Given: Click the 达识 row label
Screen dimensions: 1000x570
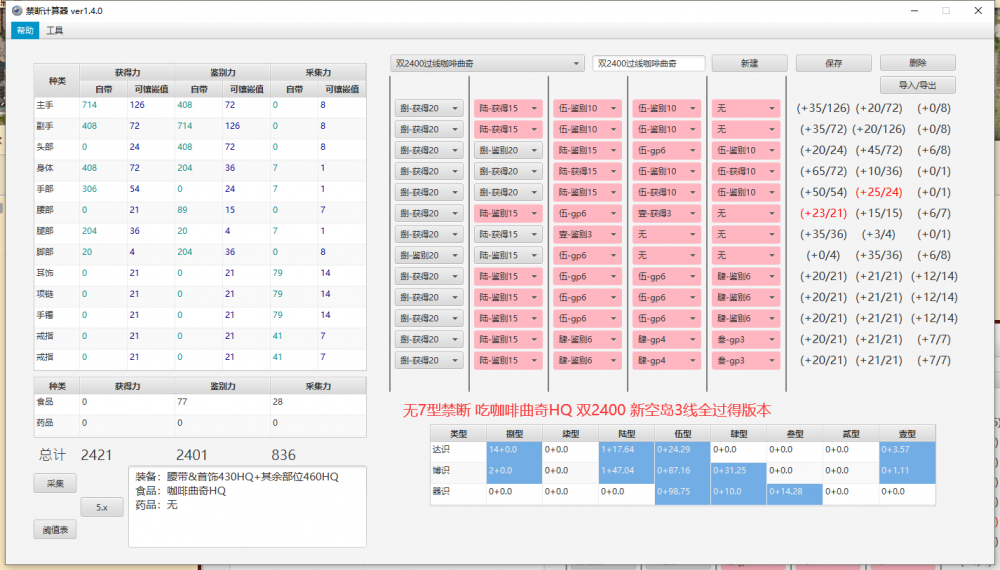Looking at the screenshot, I should (441, 449).
